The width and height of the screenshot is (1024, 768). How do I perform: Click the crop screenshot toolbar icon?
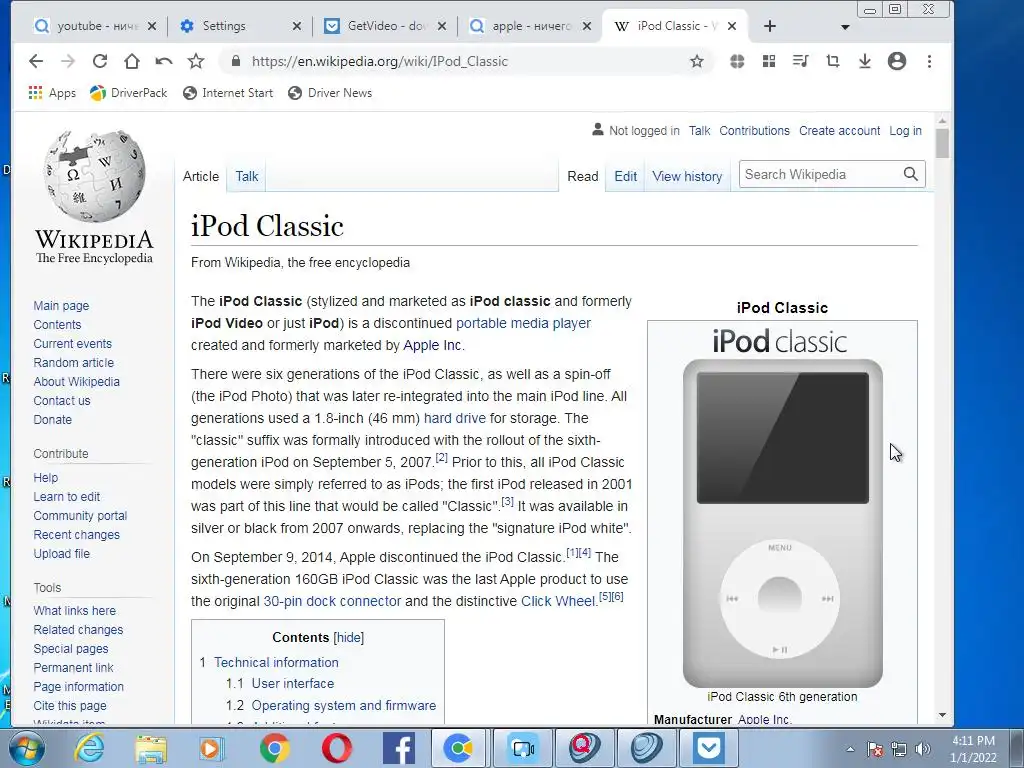833,61
